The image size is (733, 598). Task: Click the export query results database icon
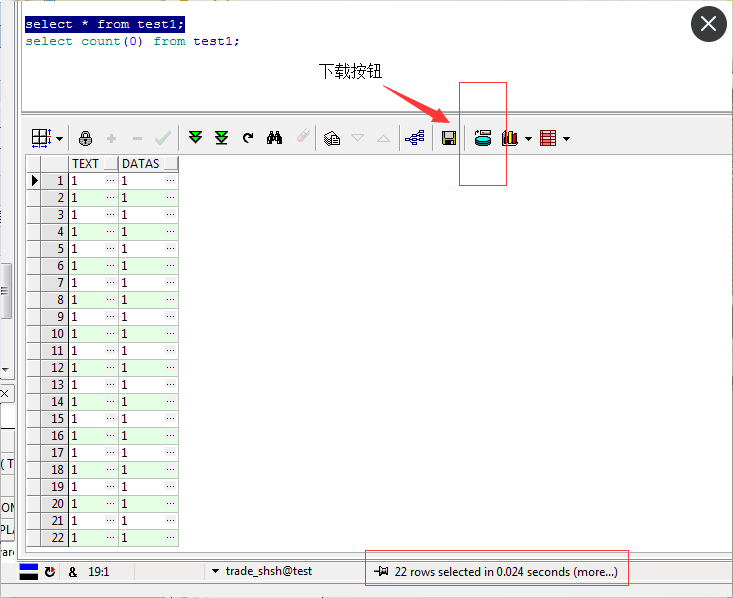point(483,138)
